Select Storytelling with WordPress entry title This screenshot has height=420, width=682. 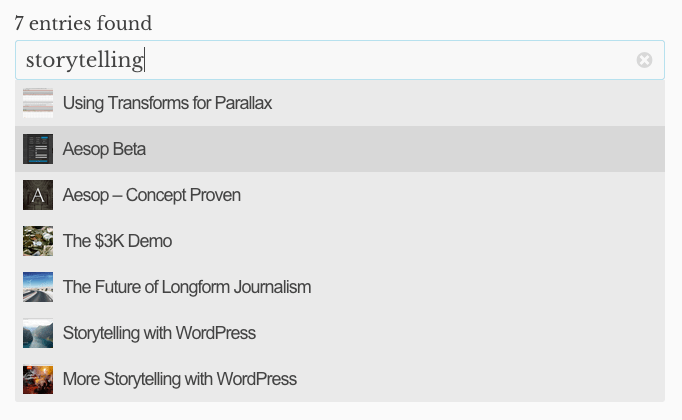[159, 333]
